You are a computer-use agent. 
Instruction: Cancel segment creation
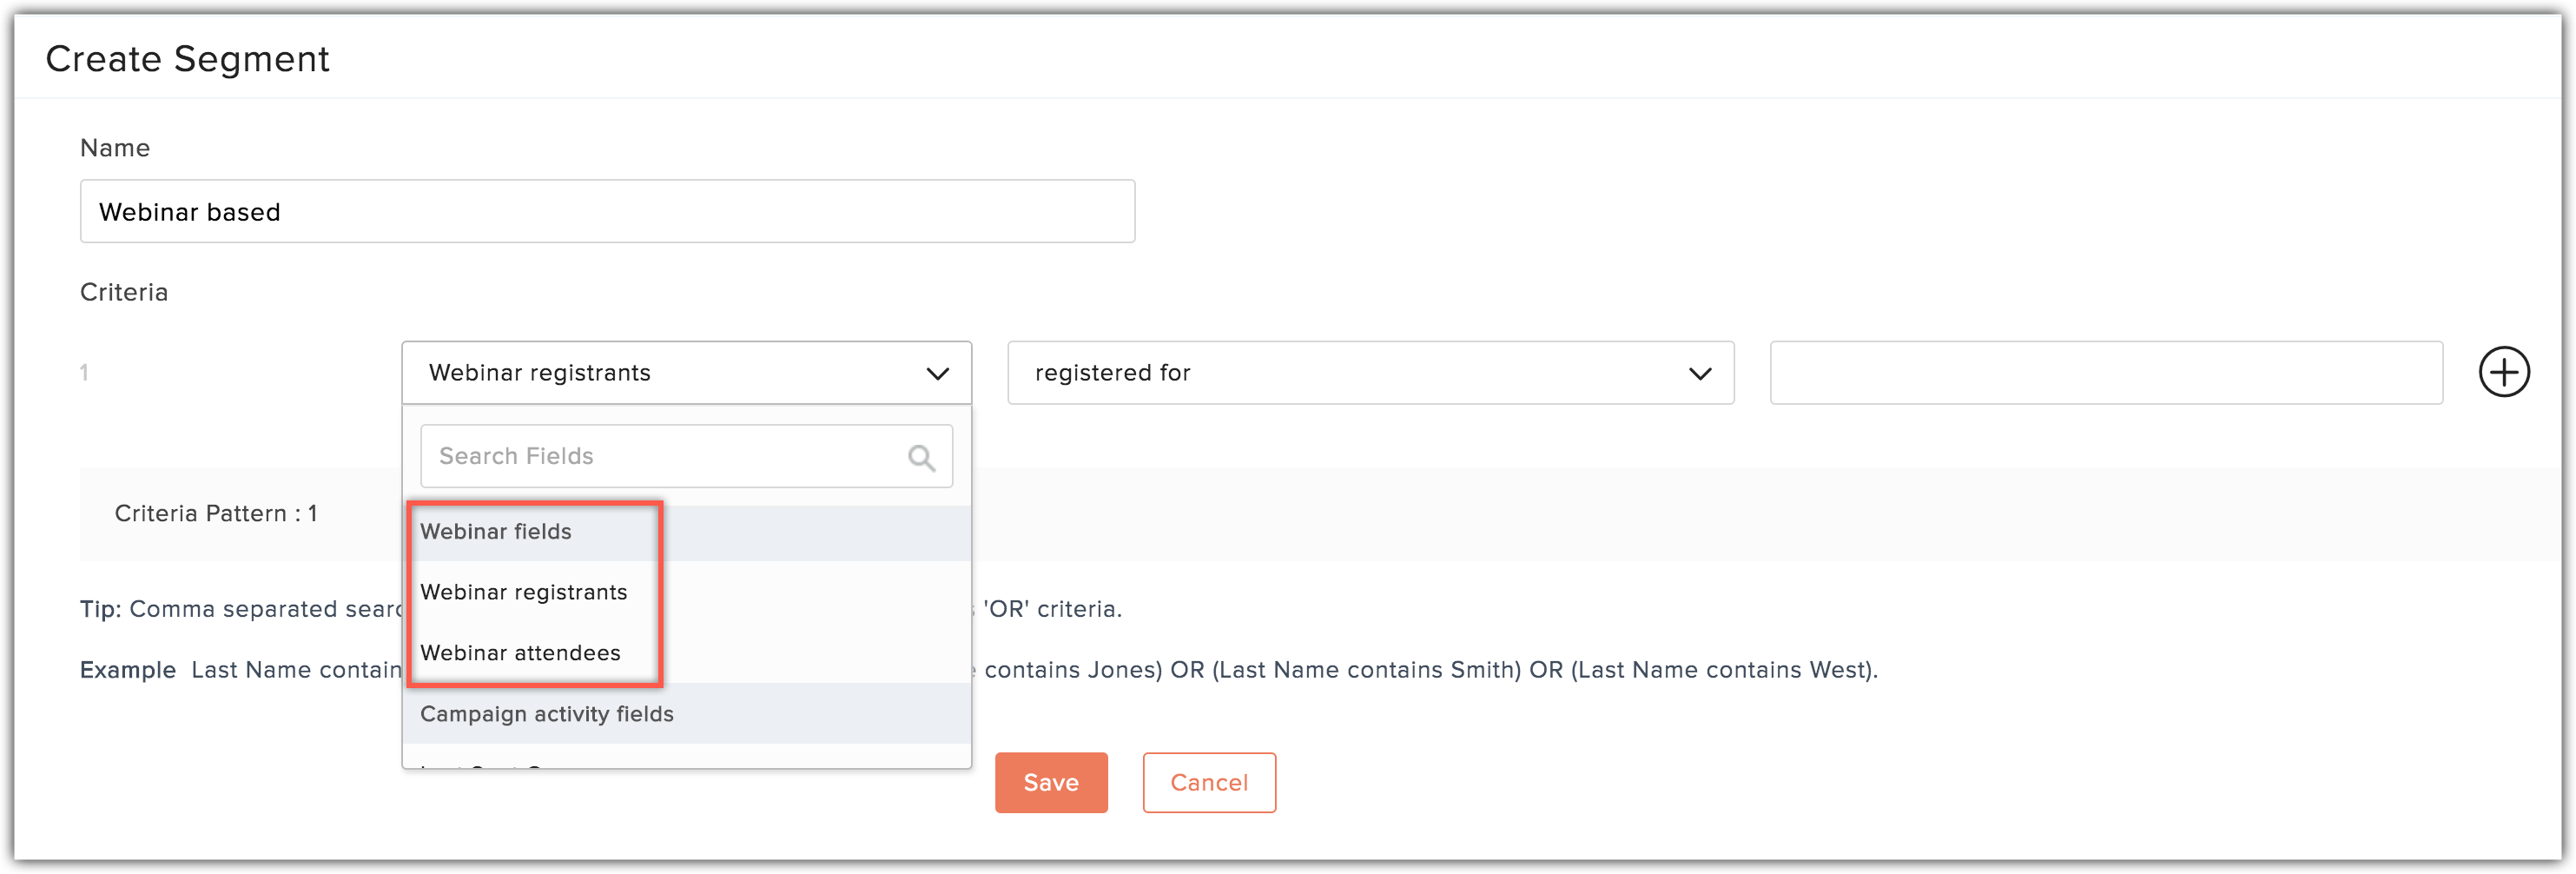(1208, 782)
